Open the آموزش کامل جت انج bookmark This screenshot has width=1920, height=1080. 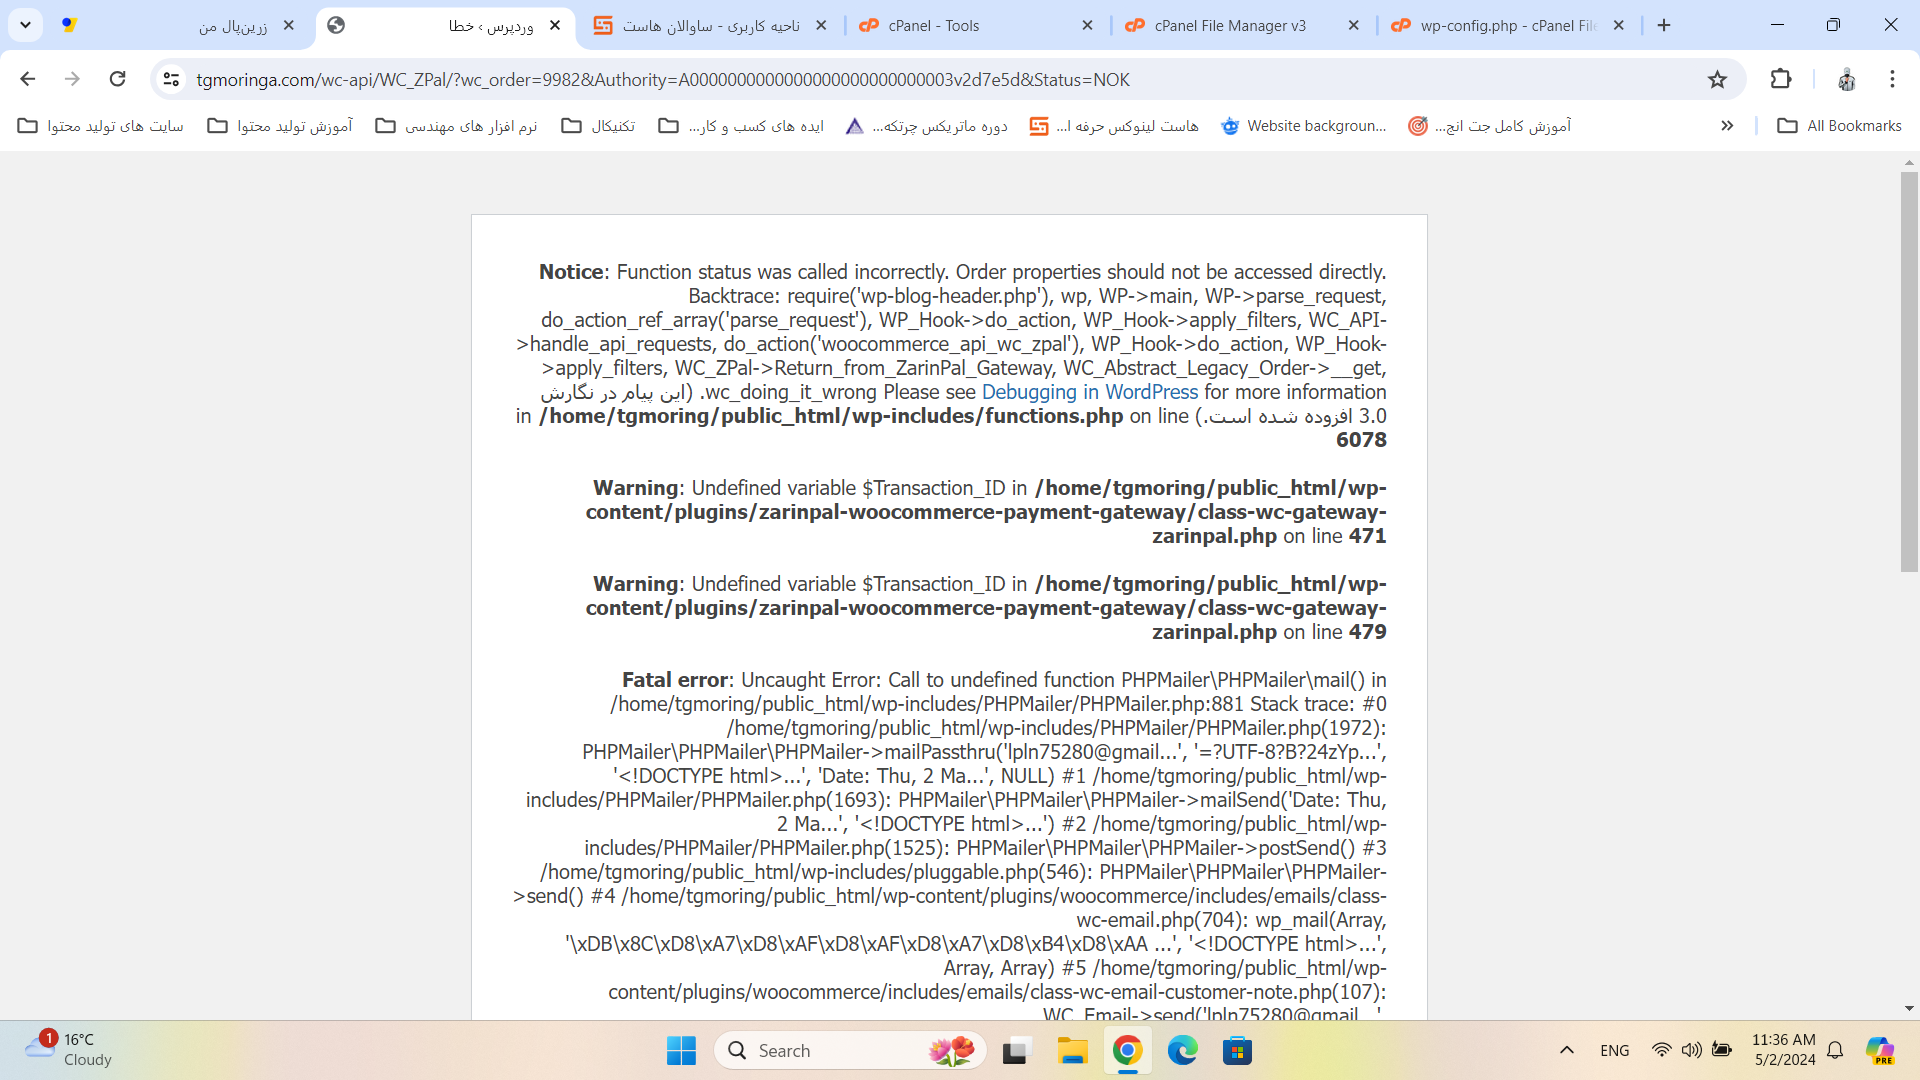(x=1490, y=126)
